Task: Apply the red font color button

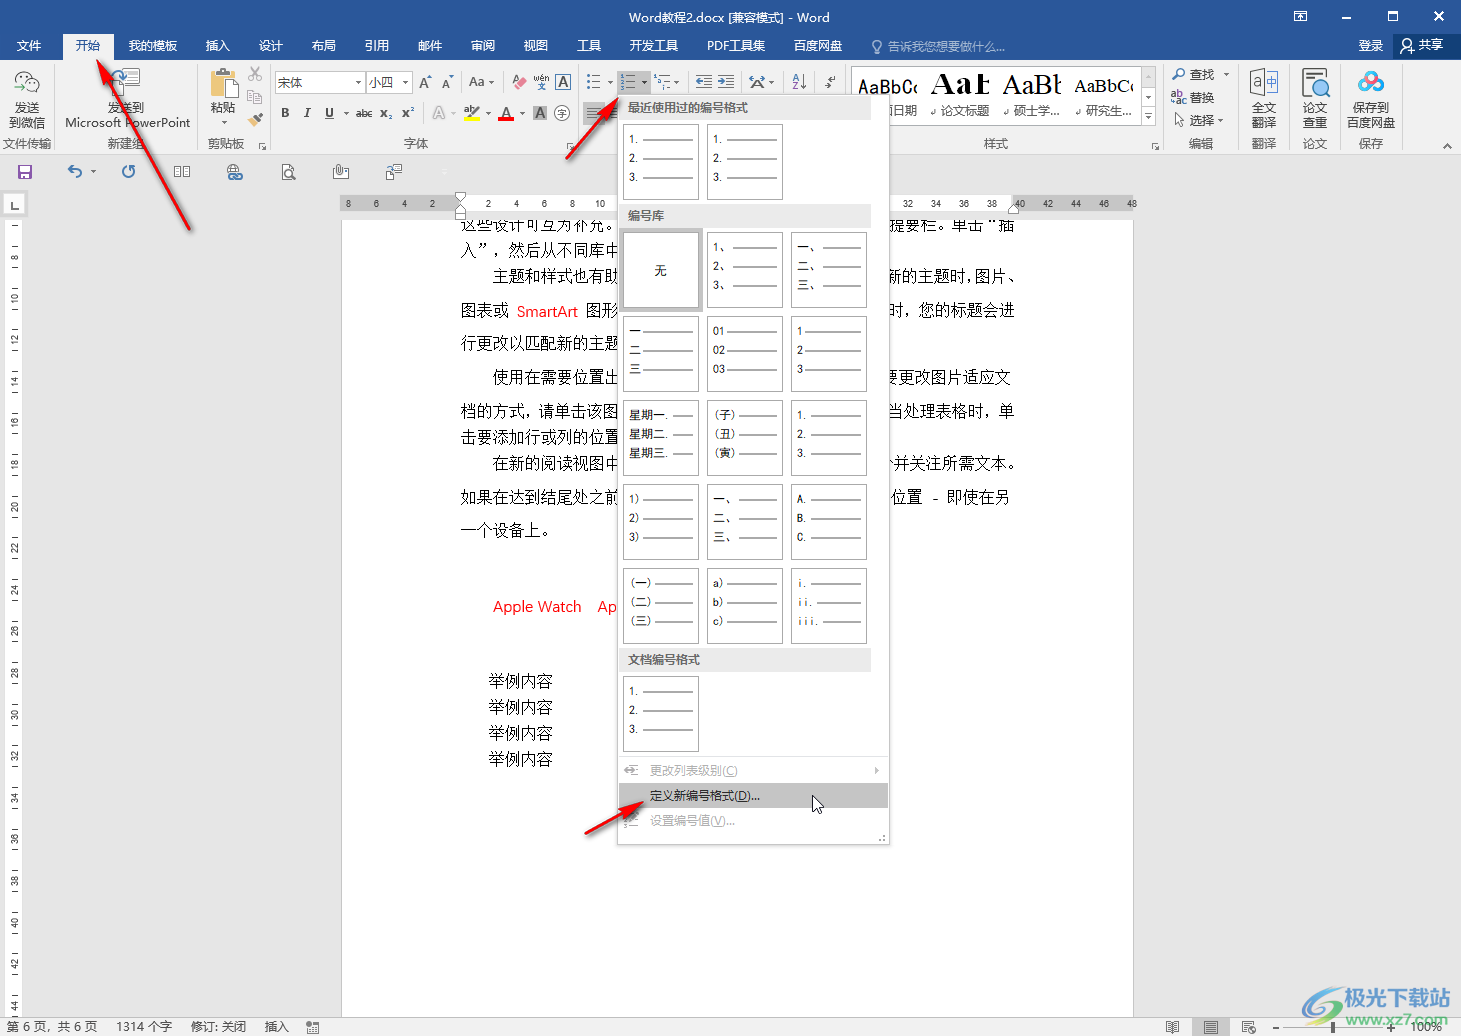Action: [506, 113]
